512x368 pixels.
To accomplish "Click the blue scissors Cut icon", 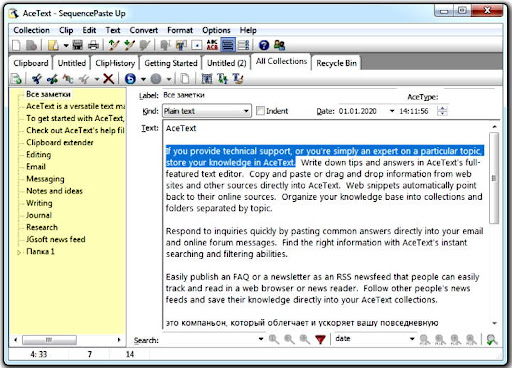I will pyautogui.click(x=37, y=79).
